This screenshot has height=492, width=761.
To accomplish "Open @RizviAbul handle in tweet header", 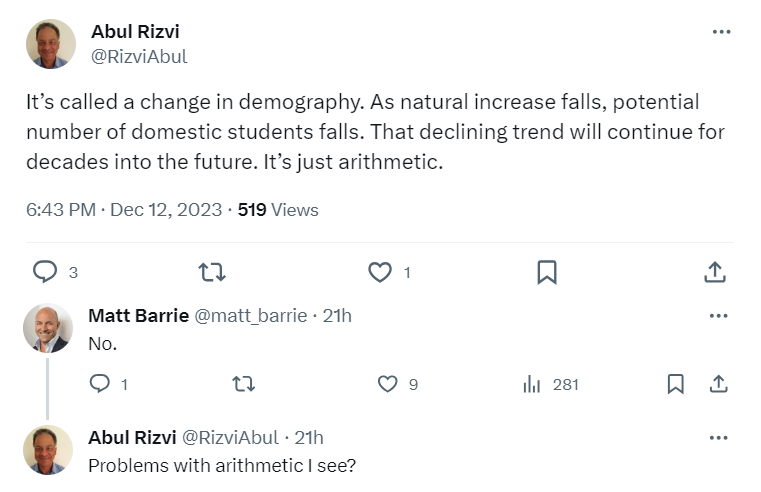I will [139, 56].
